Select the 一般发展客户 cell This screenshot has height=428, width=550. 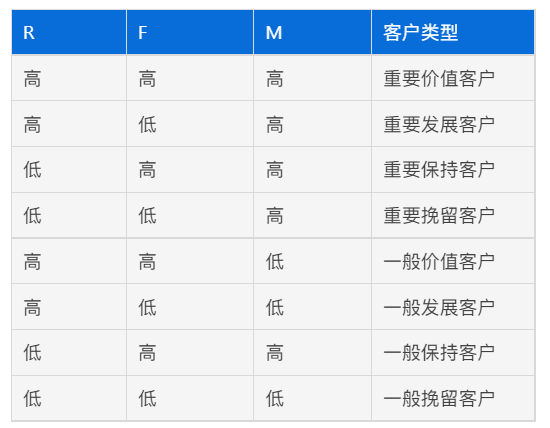[453, 307]
